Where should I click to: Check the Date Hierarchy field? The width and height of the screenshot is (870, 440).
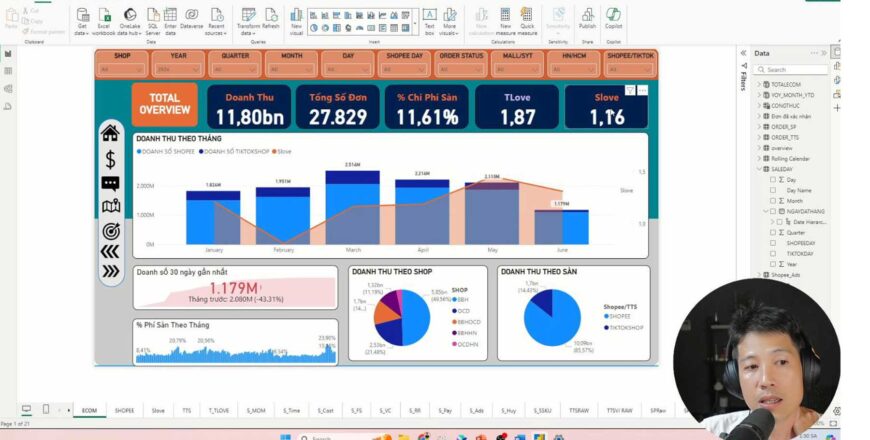tap(780, 222)
